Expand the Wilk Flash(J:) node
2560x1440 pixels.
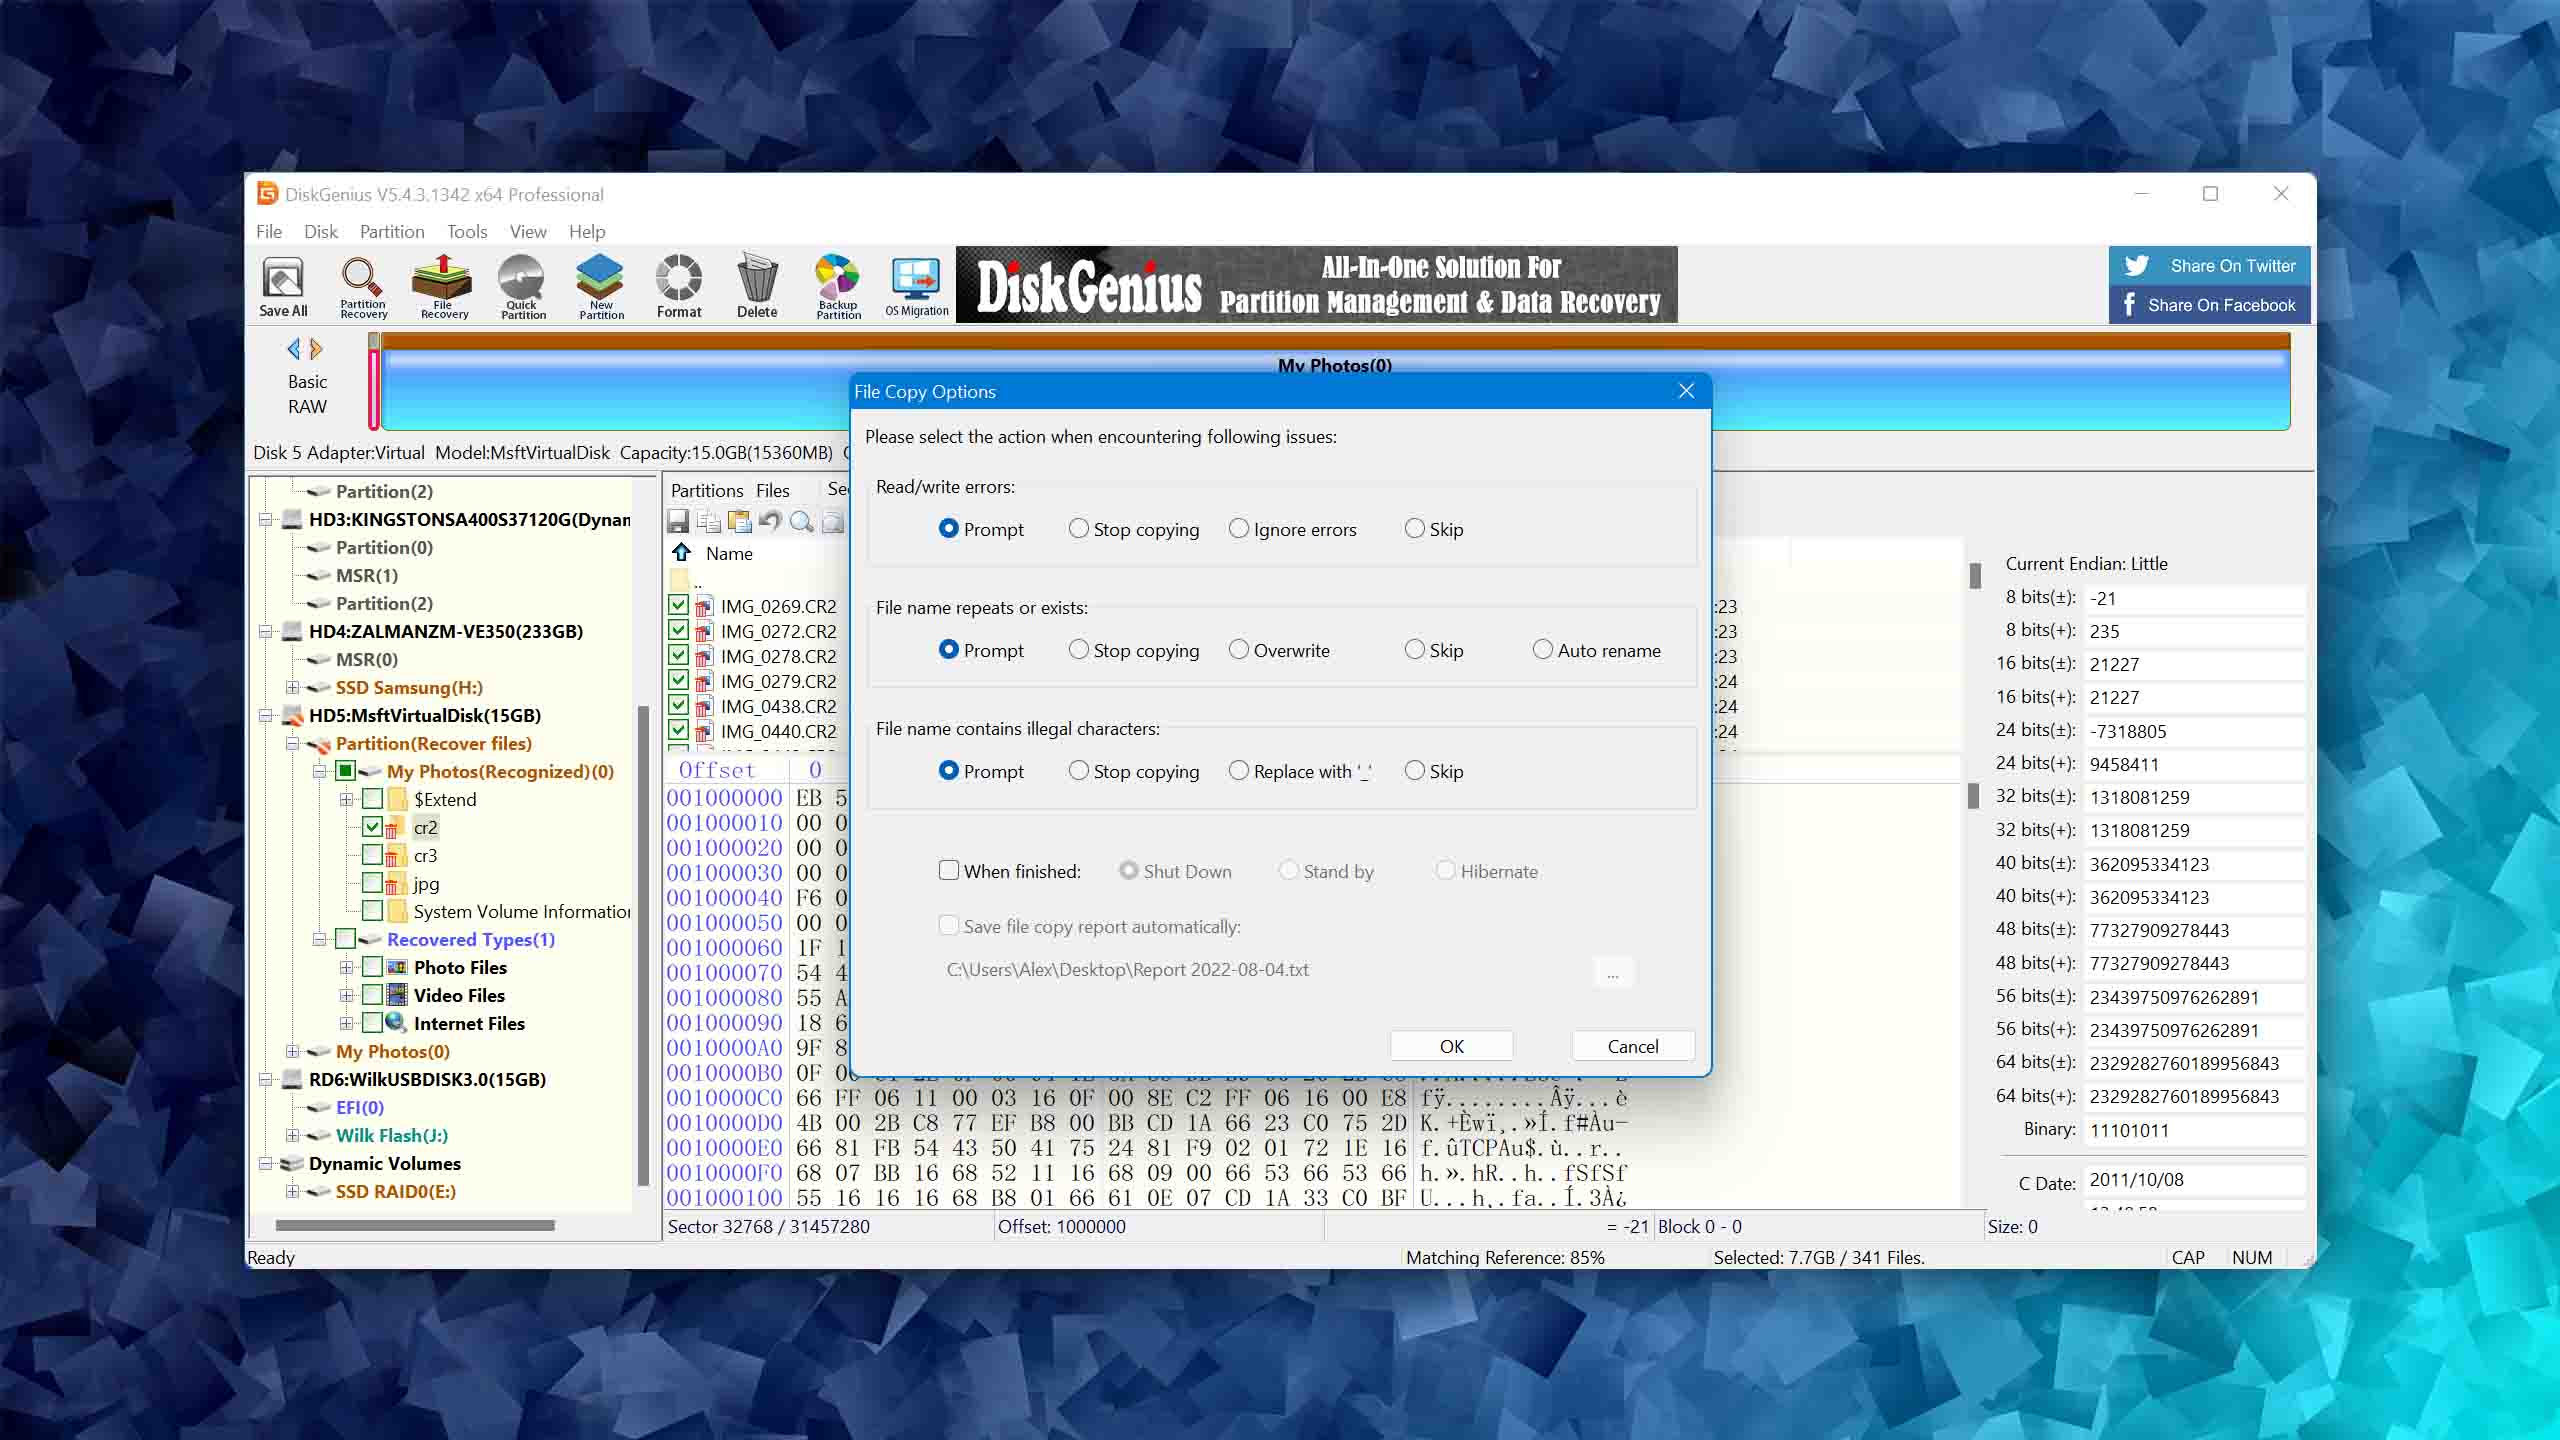292,1136
